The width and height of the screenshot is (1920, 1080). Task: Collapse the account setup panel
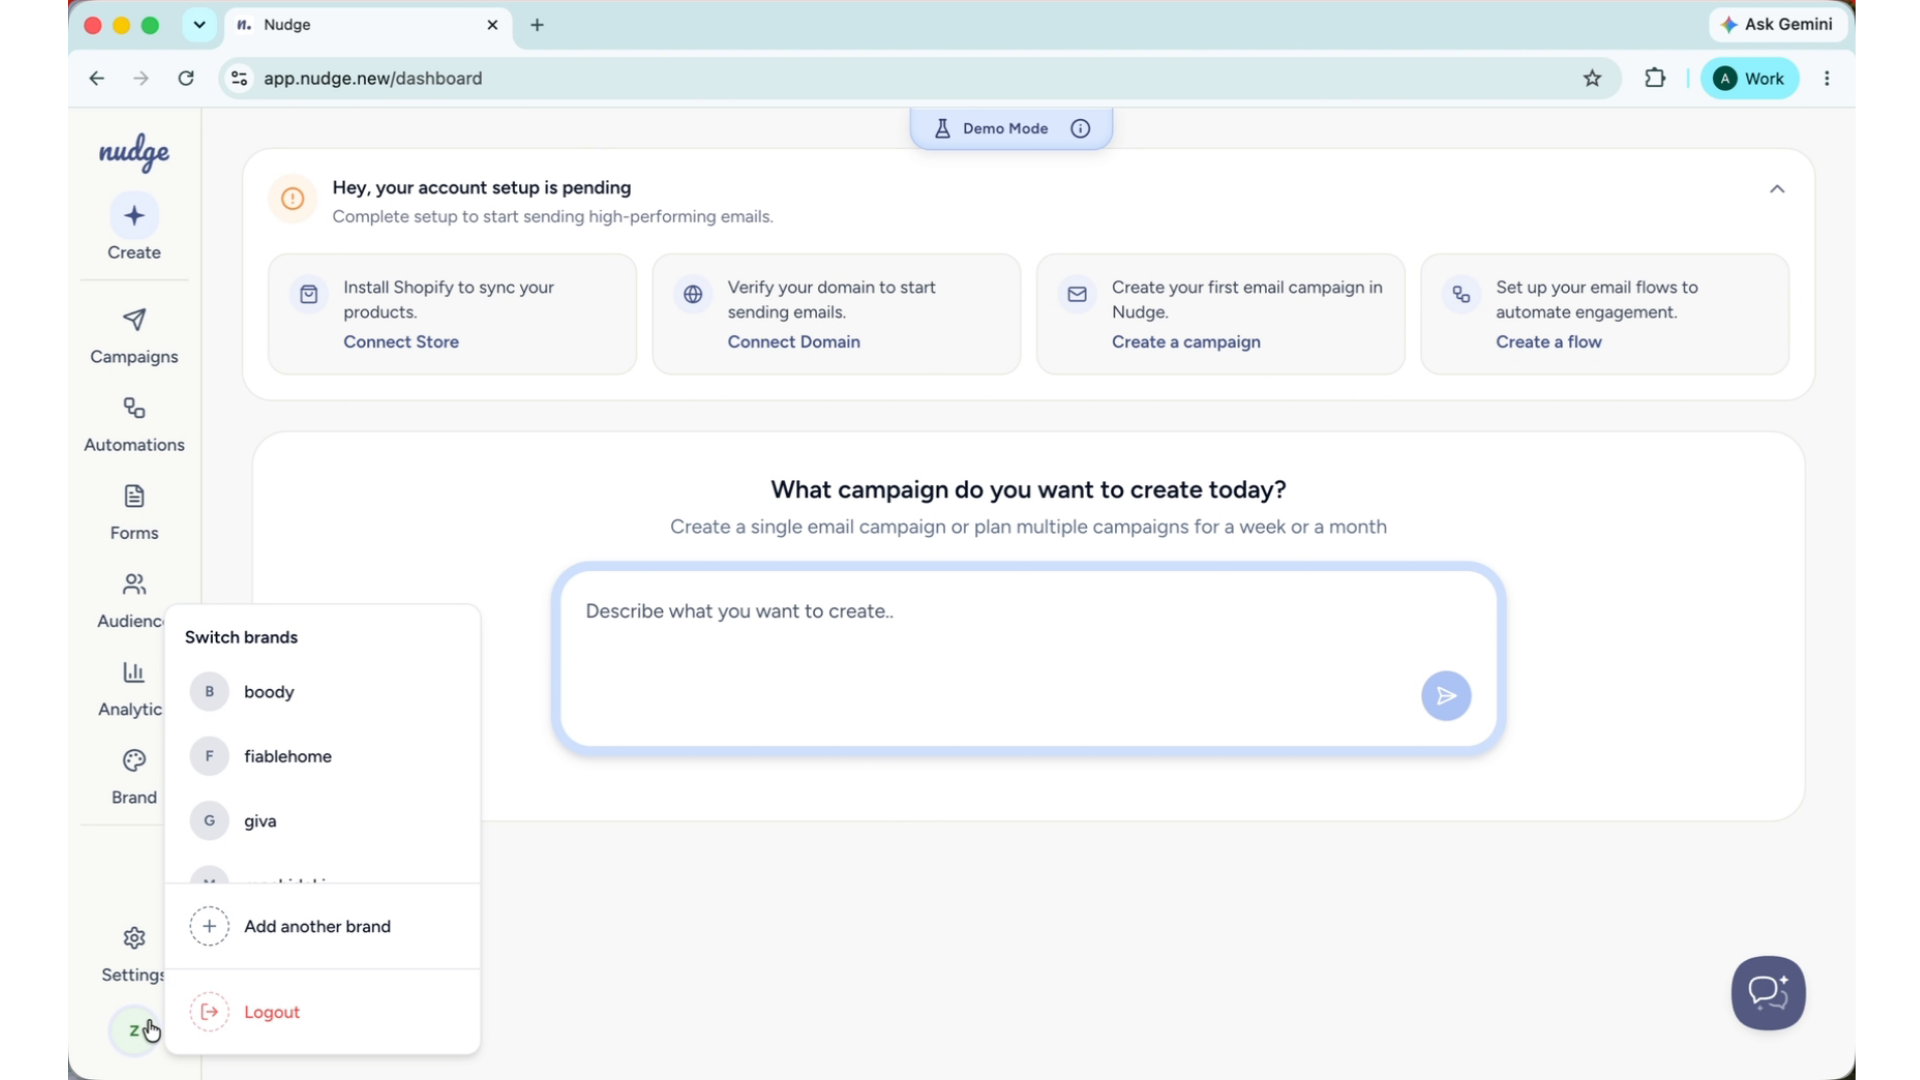point(1777,188)
